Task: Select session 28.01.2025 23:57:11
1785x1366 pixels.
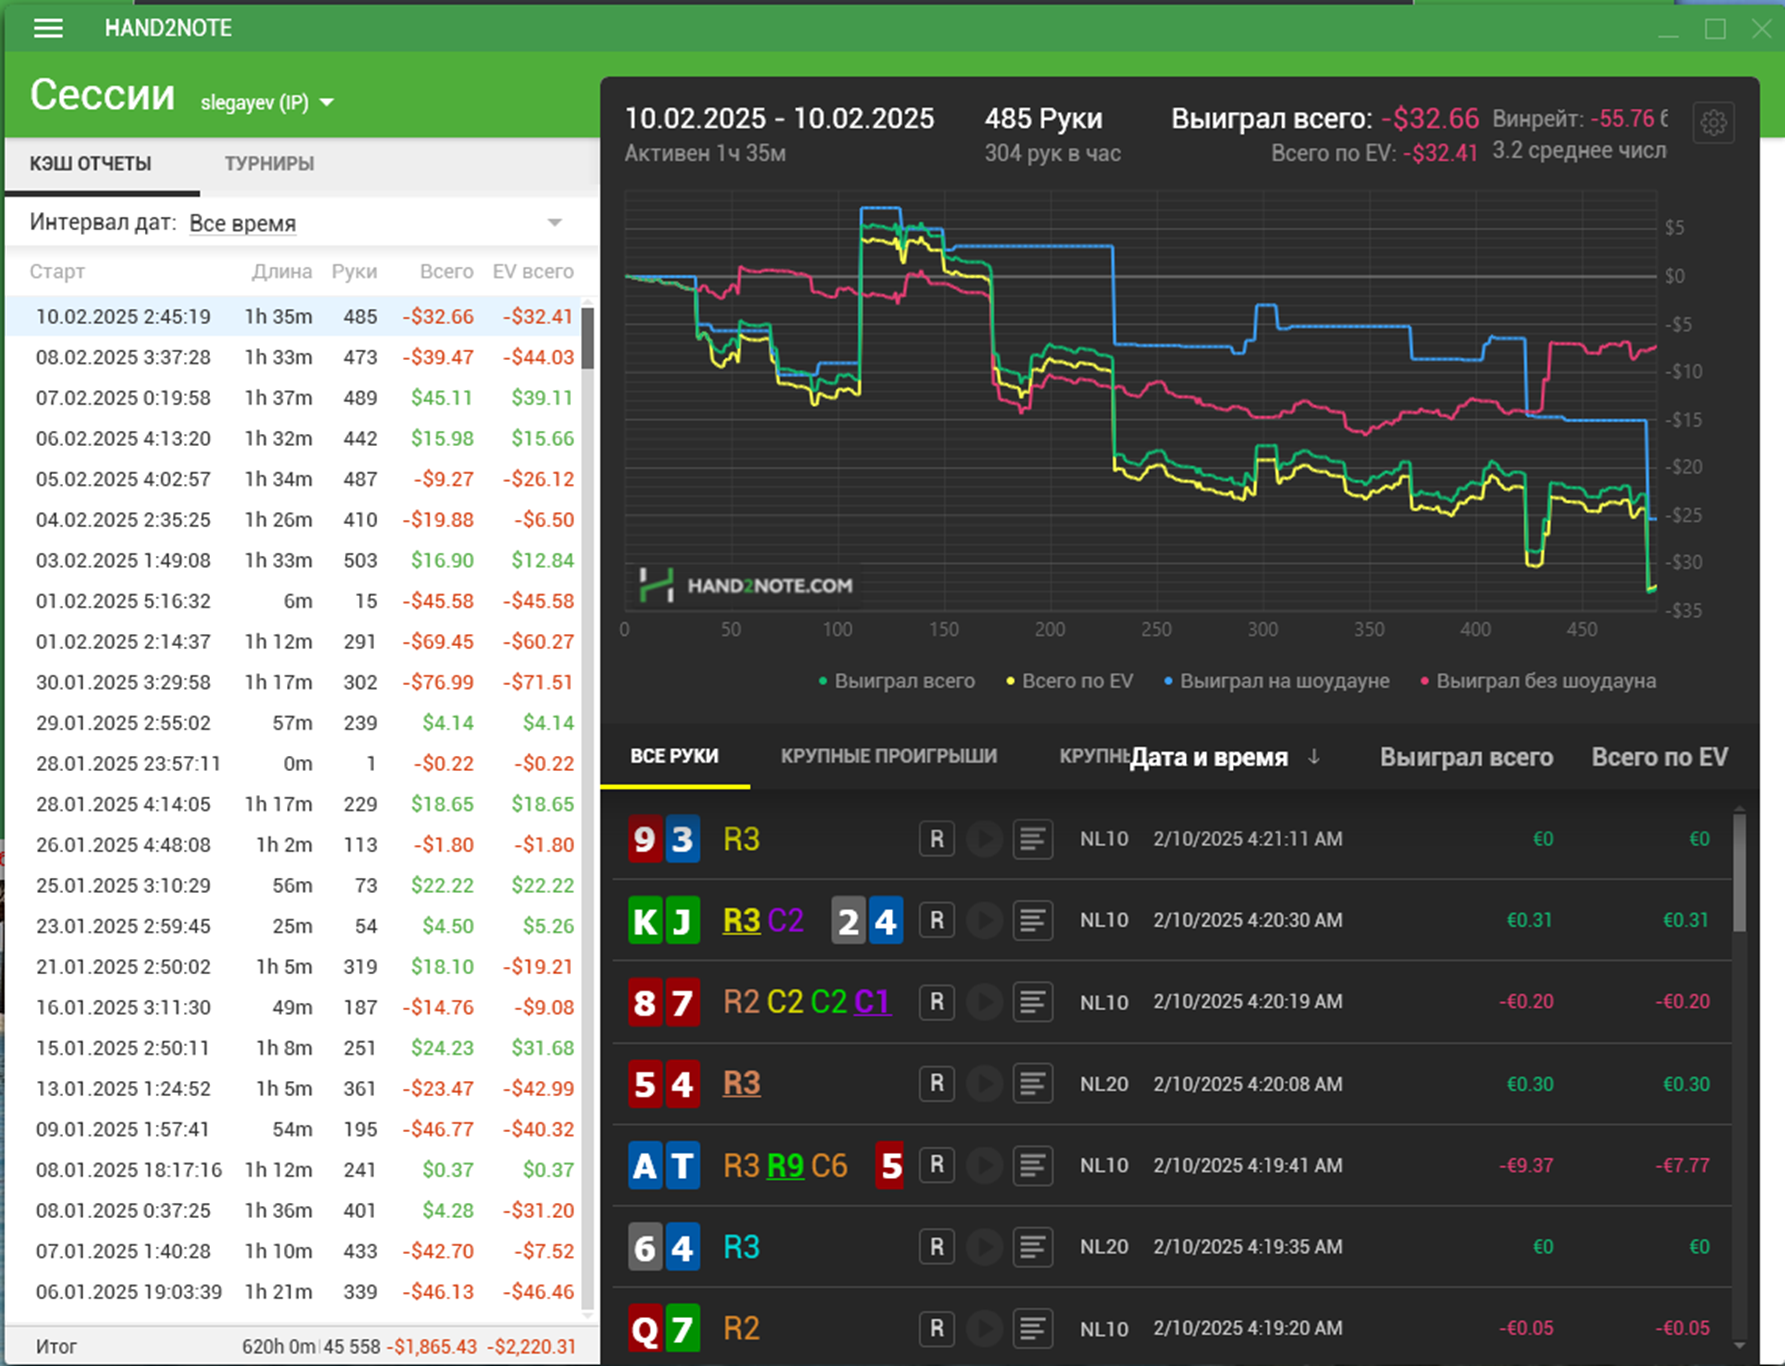Action: tap(293, 764)
